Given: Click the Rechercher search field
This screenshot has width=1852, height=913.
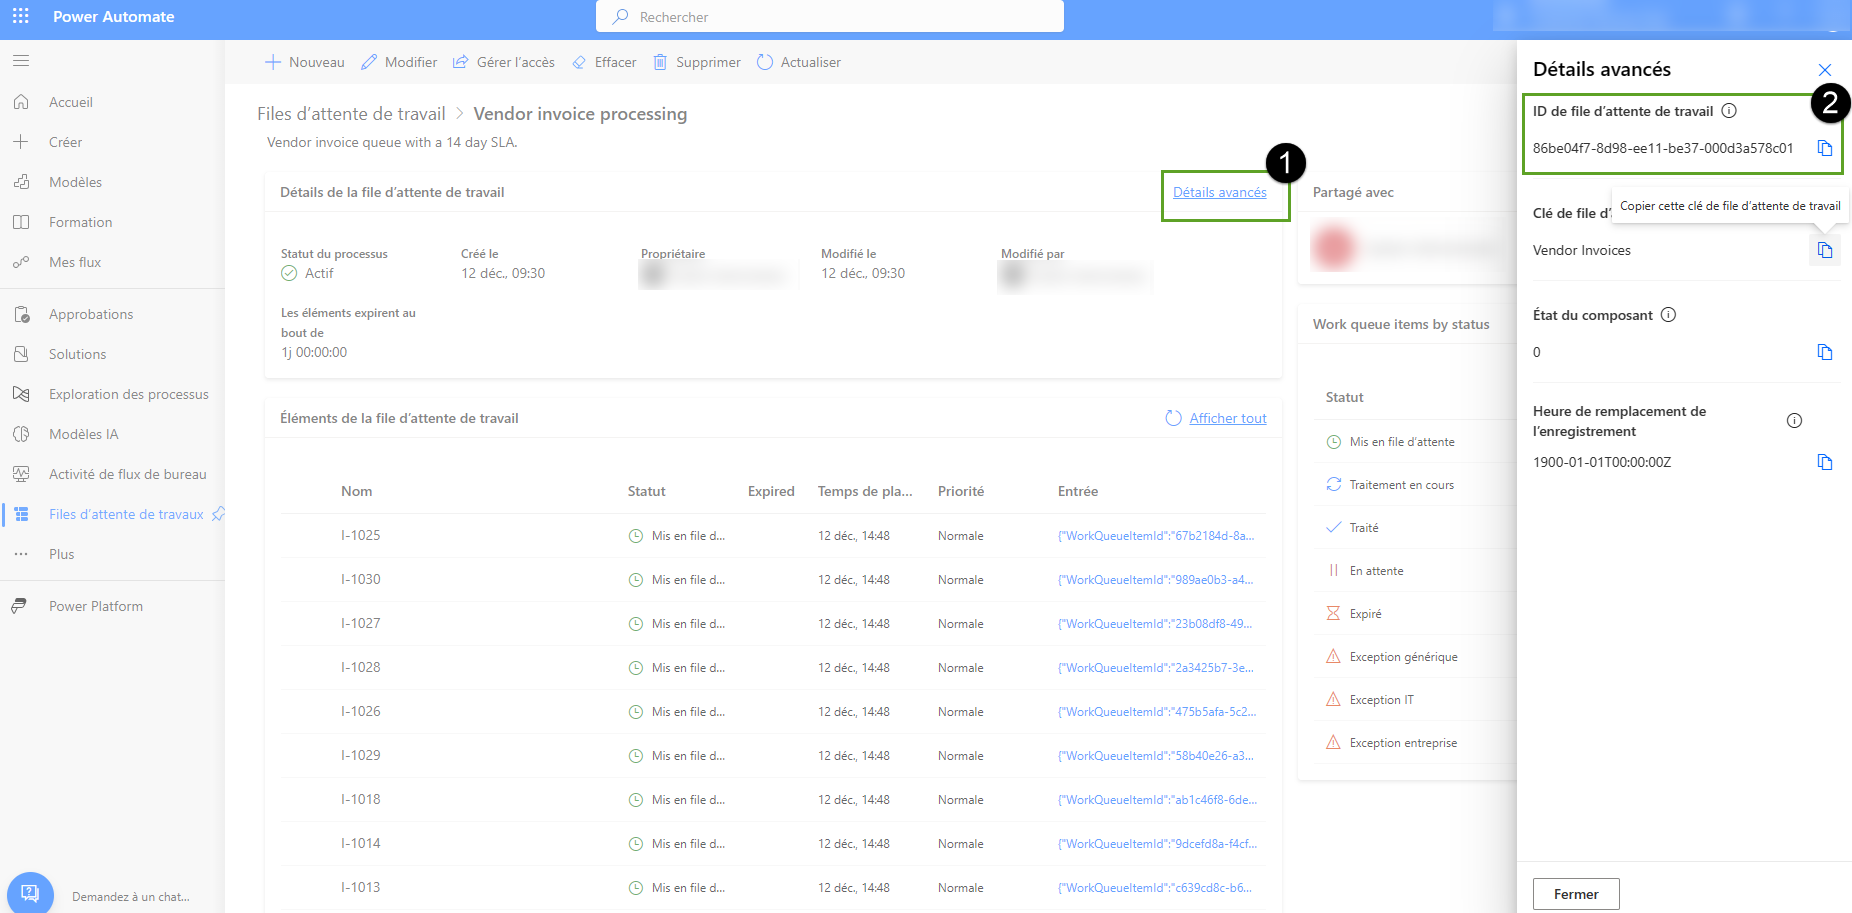Looking at the screenshot, I should 830,17.
